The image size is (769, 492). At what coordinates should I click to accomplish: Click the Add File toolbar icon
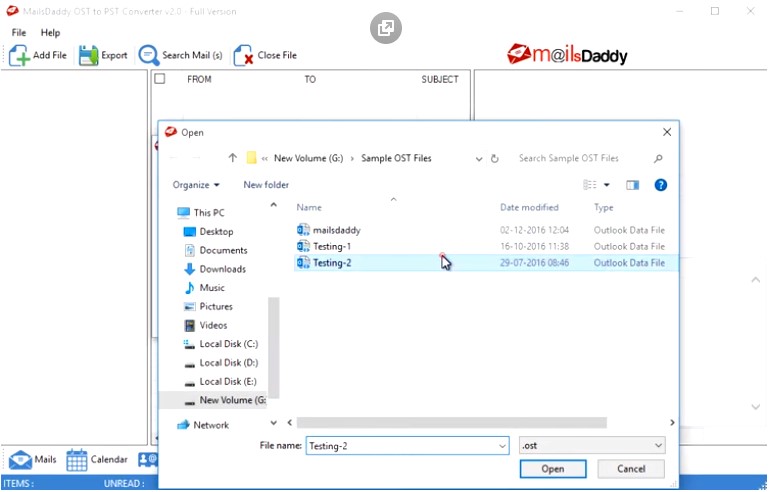coord(19,55)
